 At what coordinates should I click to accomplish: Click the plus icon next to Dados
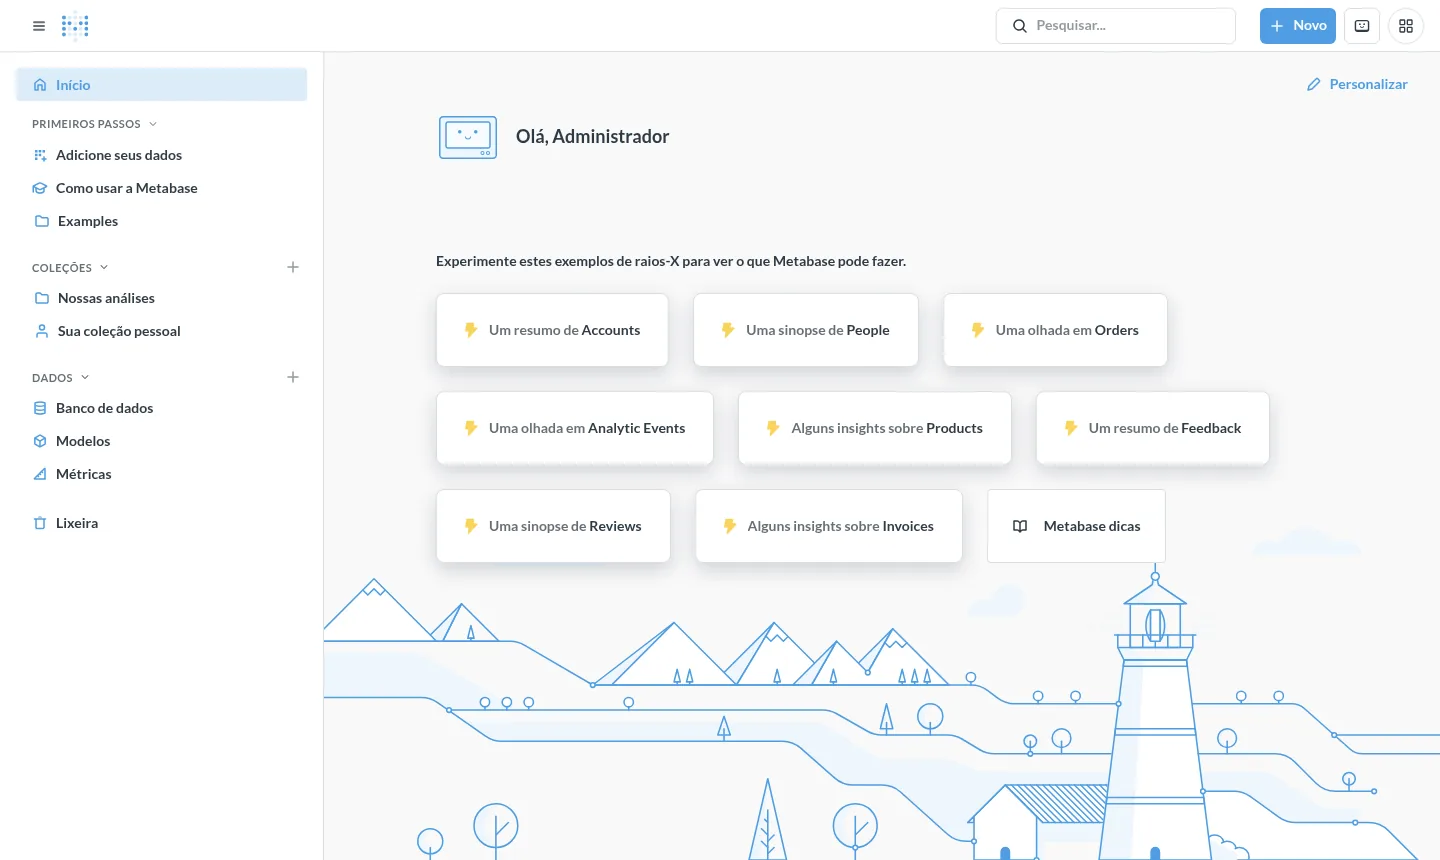293,377
